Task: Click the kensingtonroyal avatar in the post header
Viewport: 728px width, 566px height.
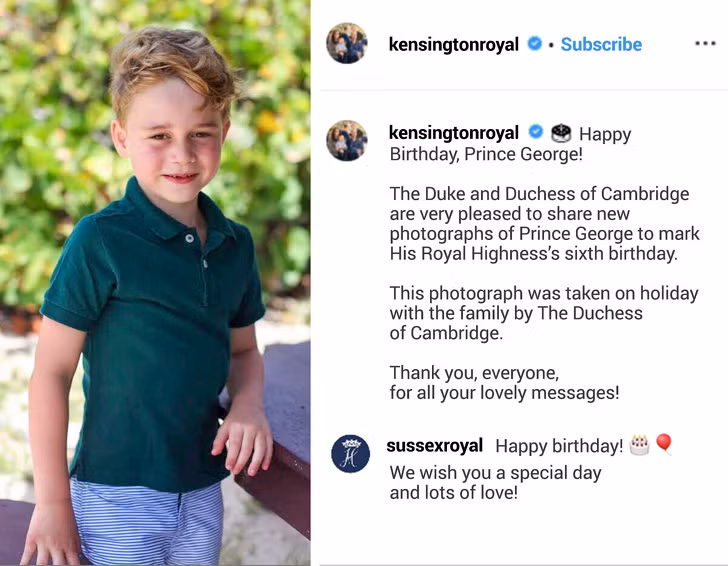Action: [x=347, y=44]
